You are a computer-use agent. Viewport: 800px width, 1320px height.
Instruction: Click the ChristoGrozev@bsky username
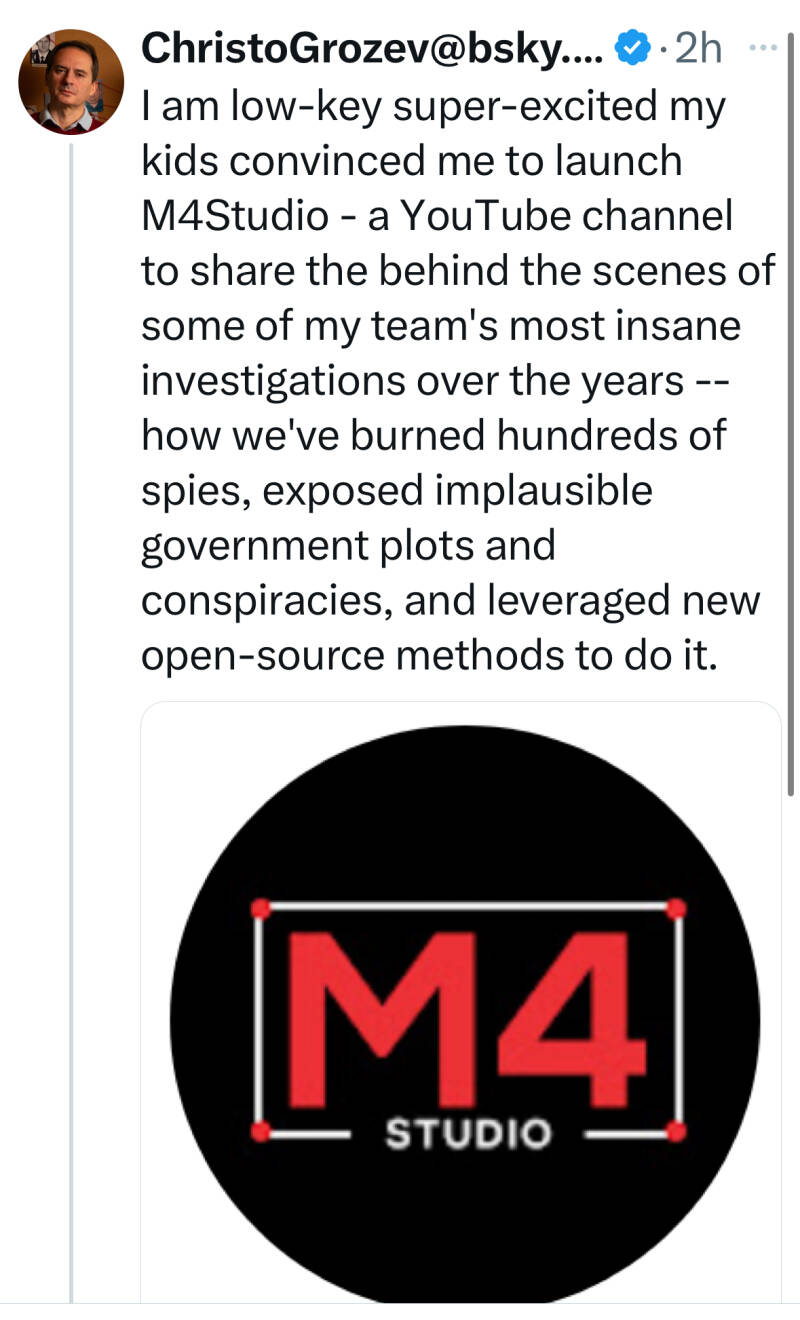(x=372, y=47)
